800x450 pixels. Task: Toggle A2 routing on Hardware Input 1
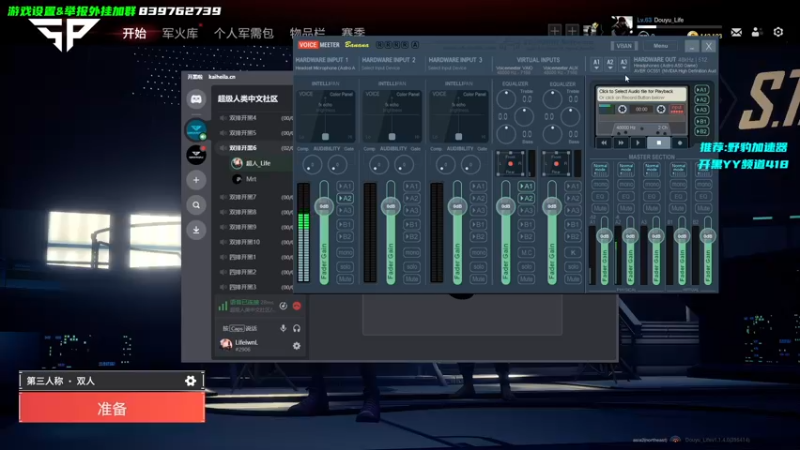[x=345, y=198]
